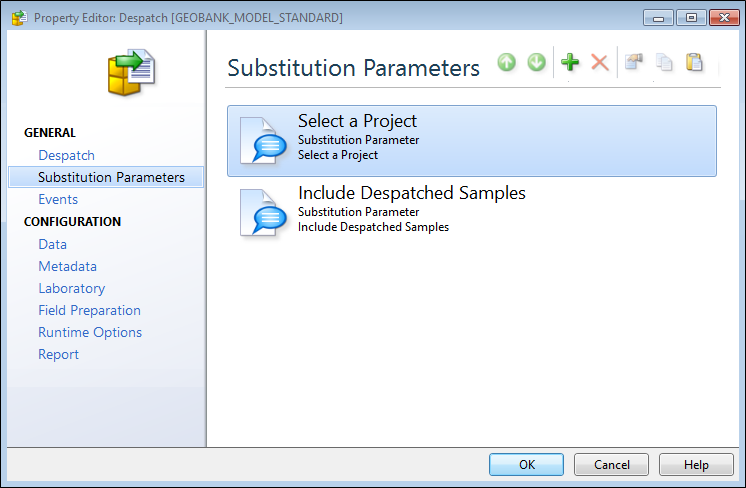The image size is (746, 488).
Task: Open the Despatch page in the sidebar
Action: click(x=67, y=156)
